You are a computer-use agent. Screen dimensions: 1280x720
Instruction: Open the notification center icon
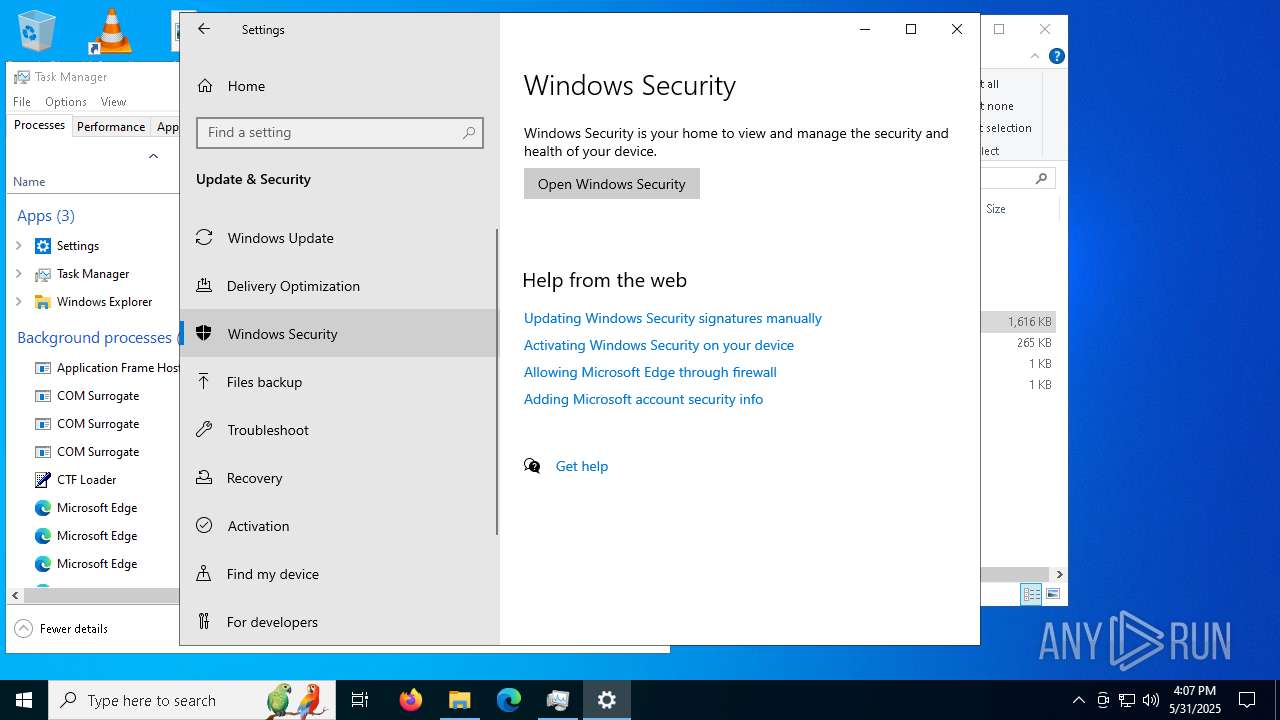(1247, 700)
